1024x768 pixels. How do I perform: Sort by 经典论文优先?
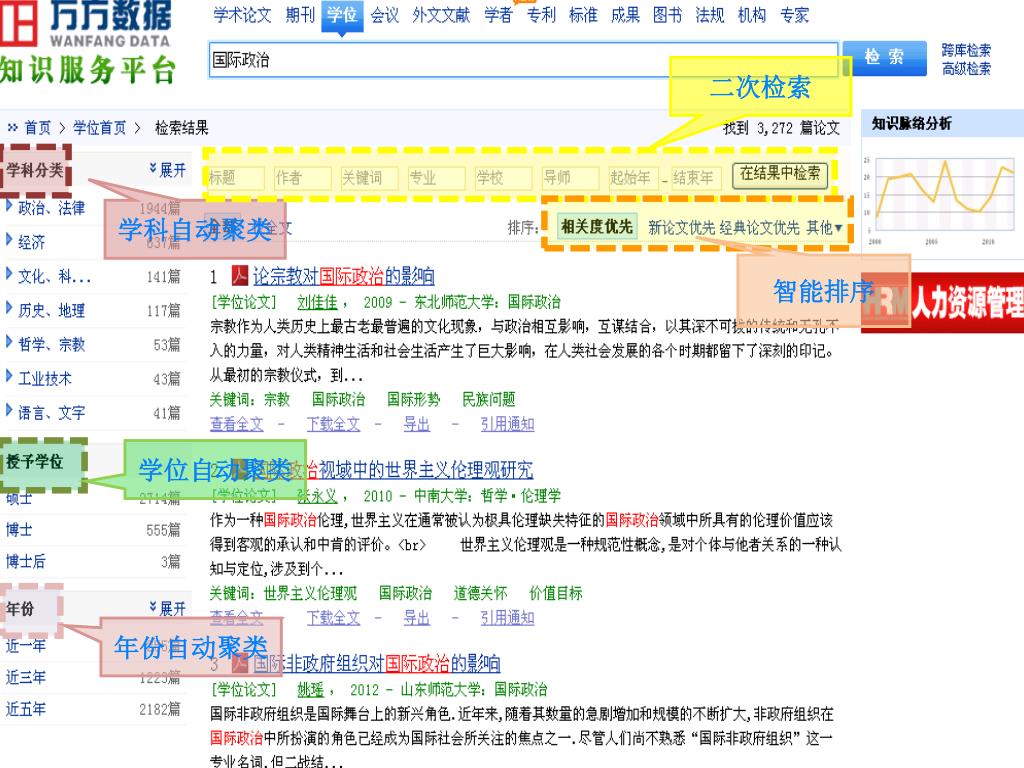[x=760, y=228]
